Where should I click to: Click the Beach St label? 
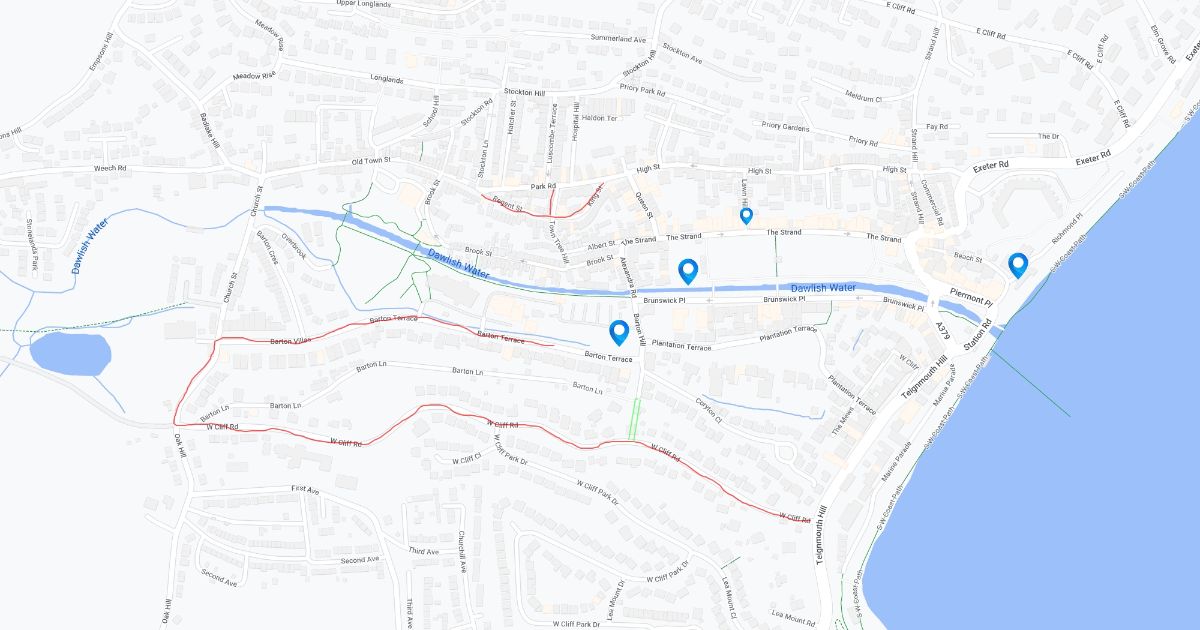[967, 257]
